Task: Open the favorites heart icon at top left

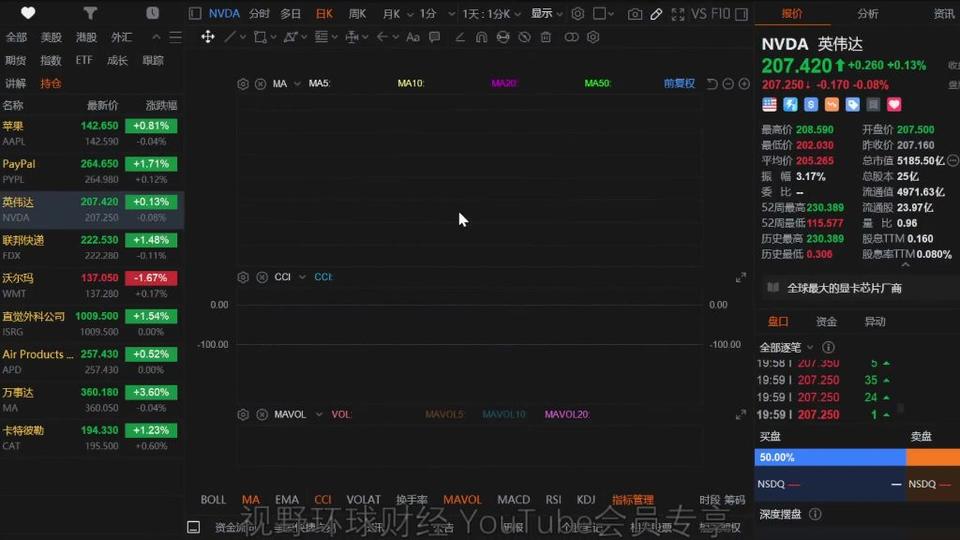Action: click(28, 13)
